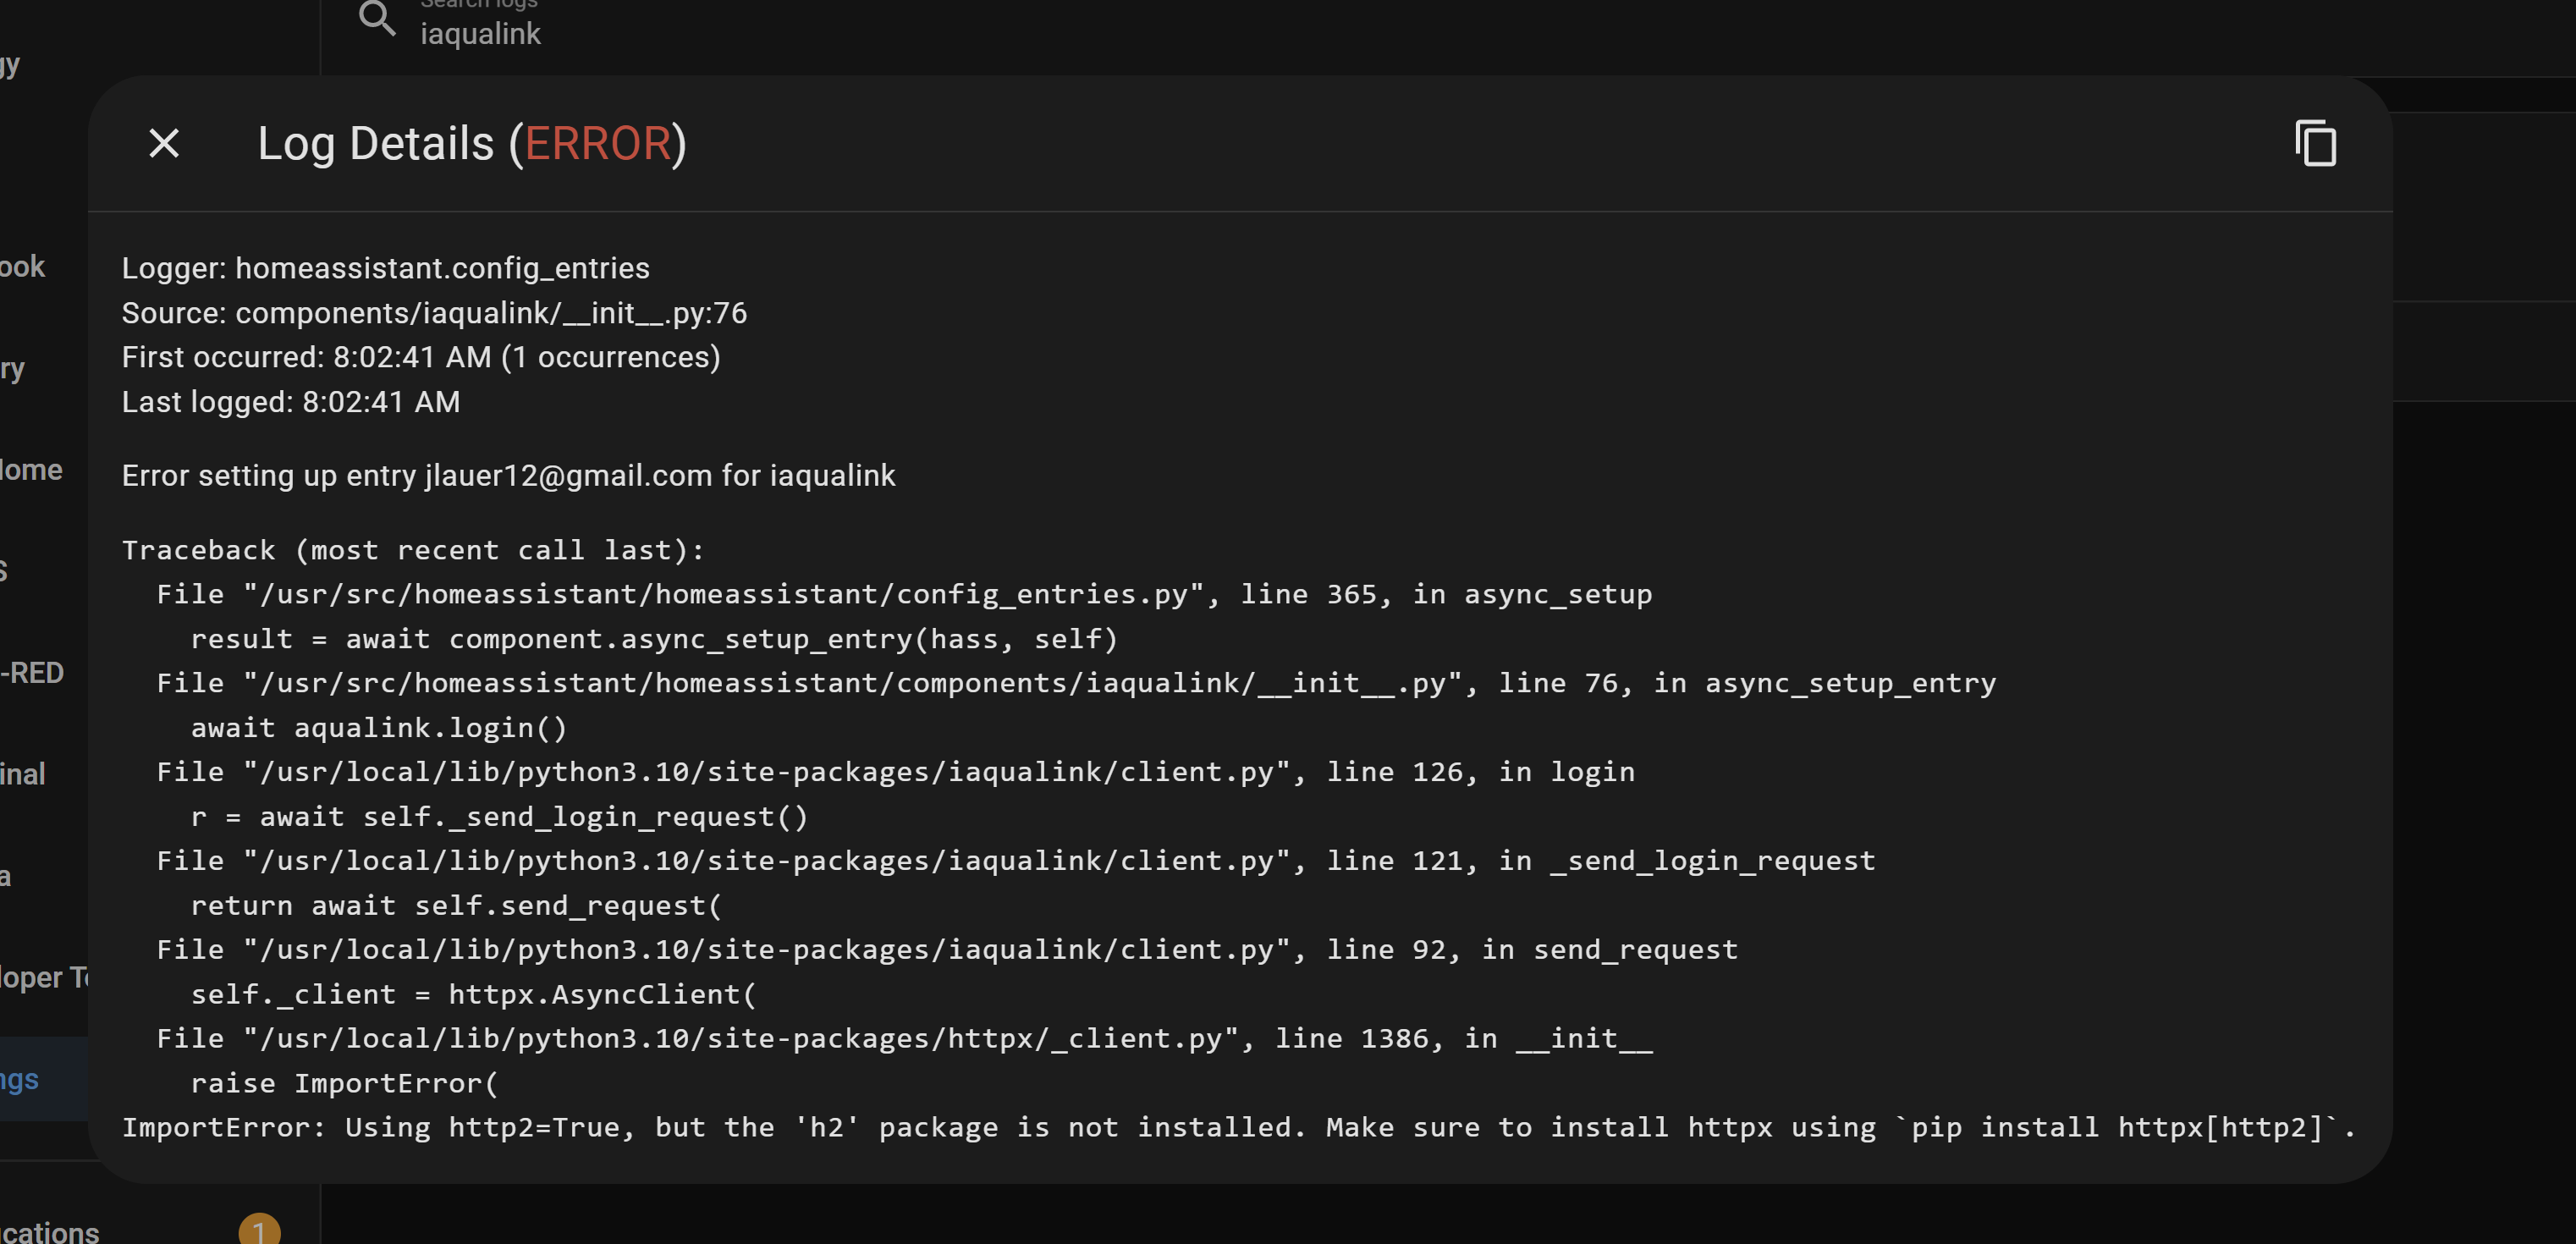Select the Last logged: 8:02:41 AM line

(x=291, y=402)
